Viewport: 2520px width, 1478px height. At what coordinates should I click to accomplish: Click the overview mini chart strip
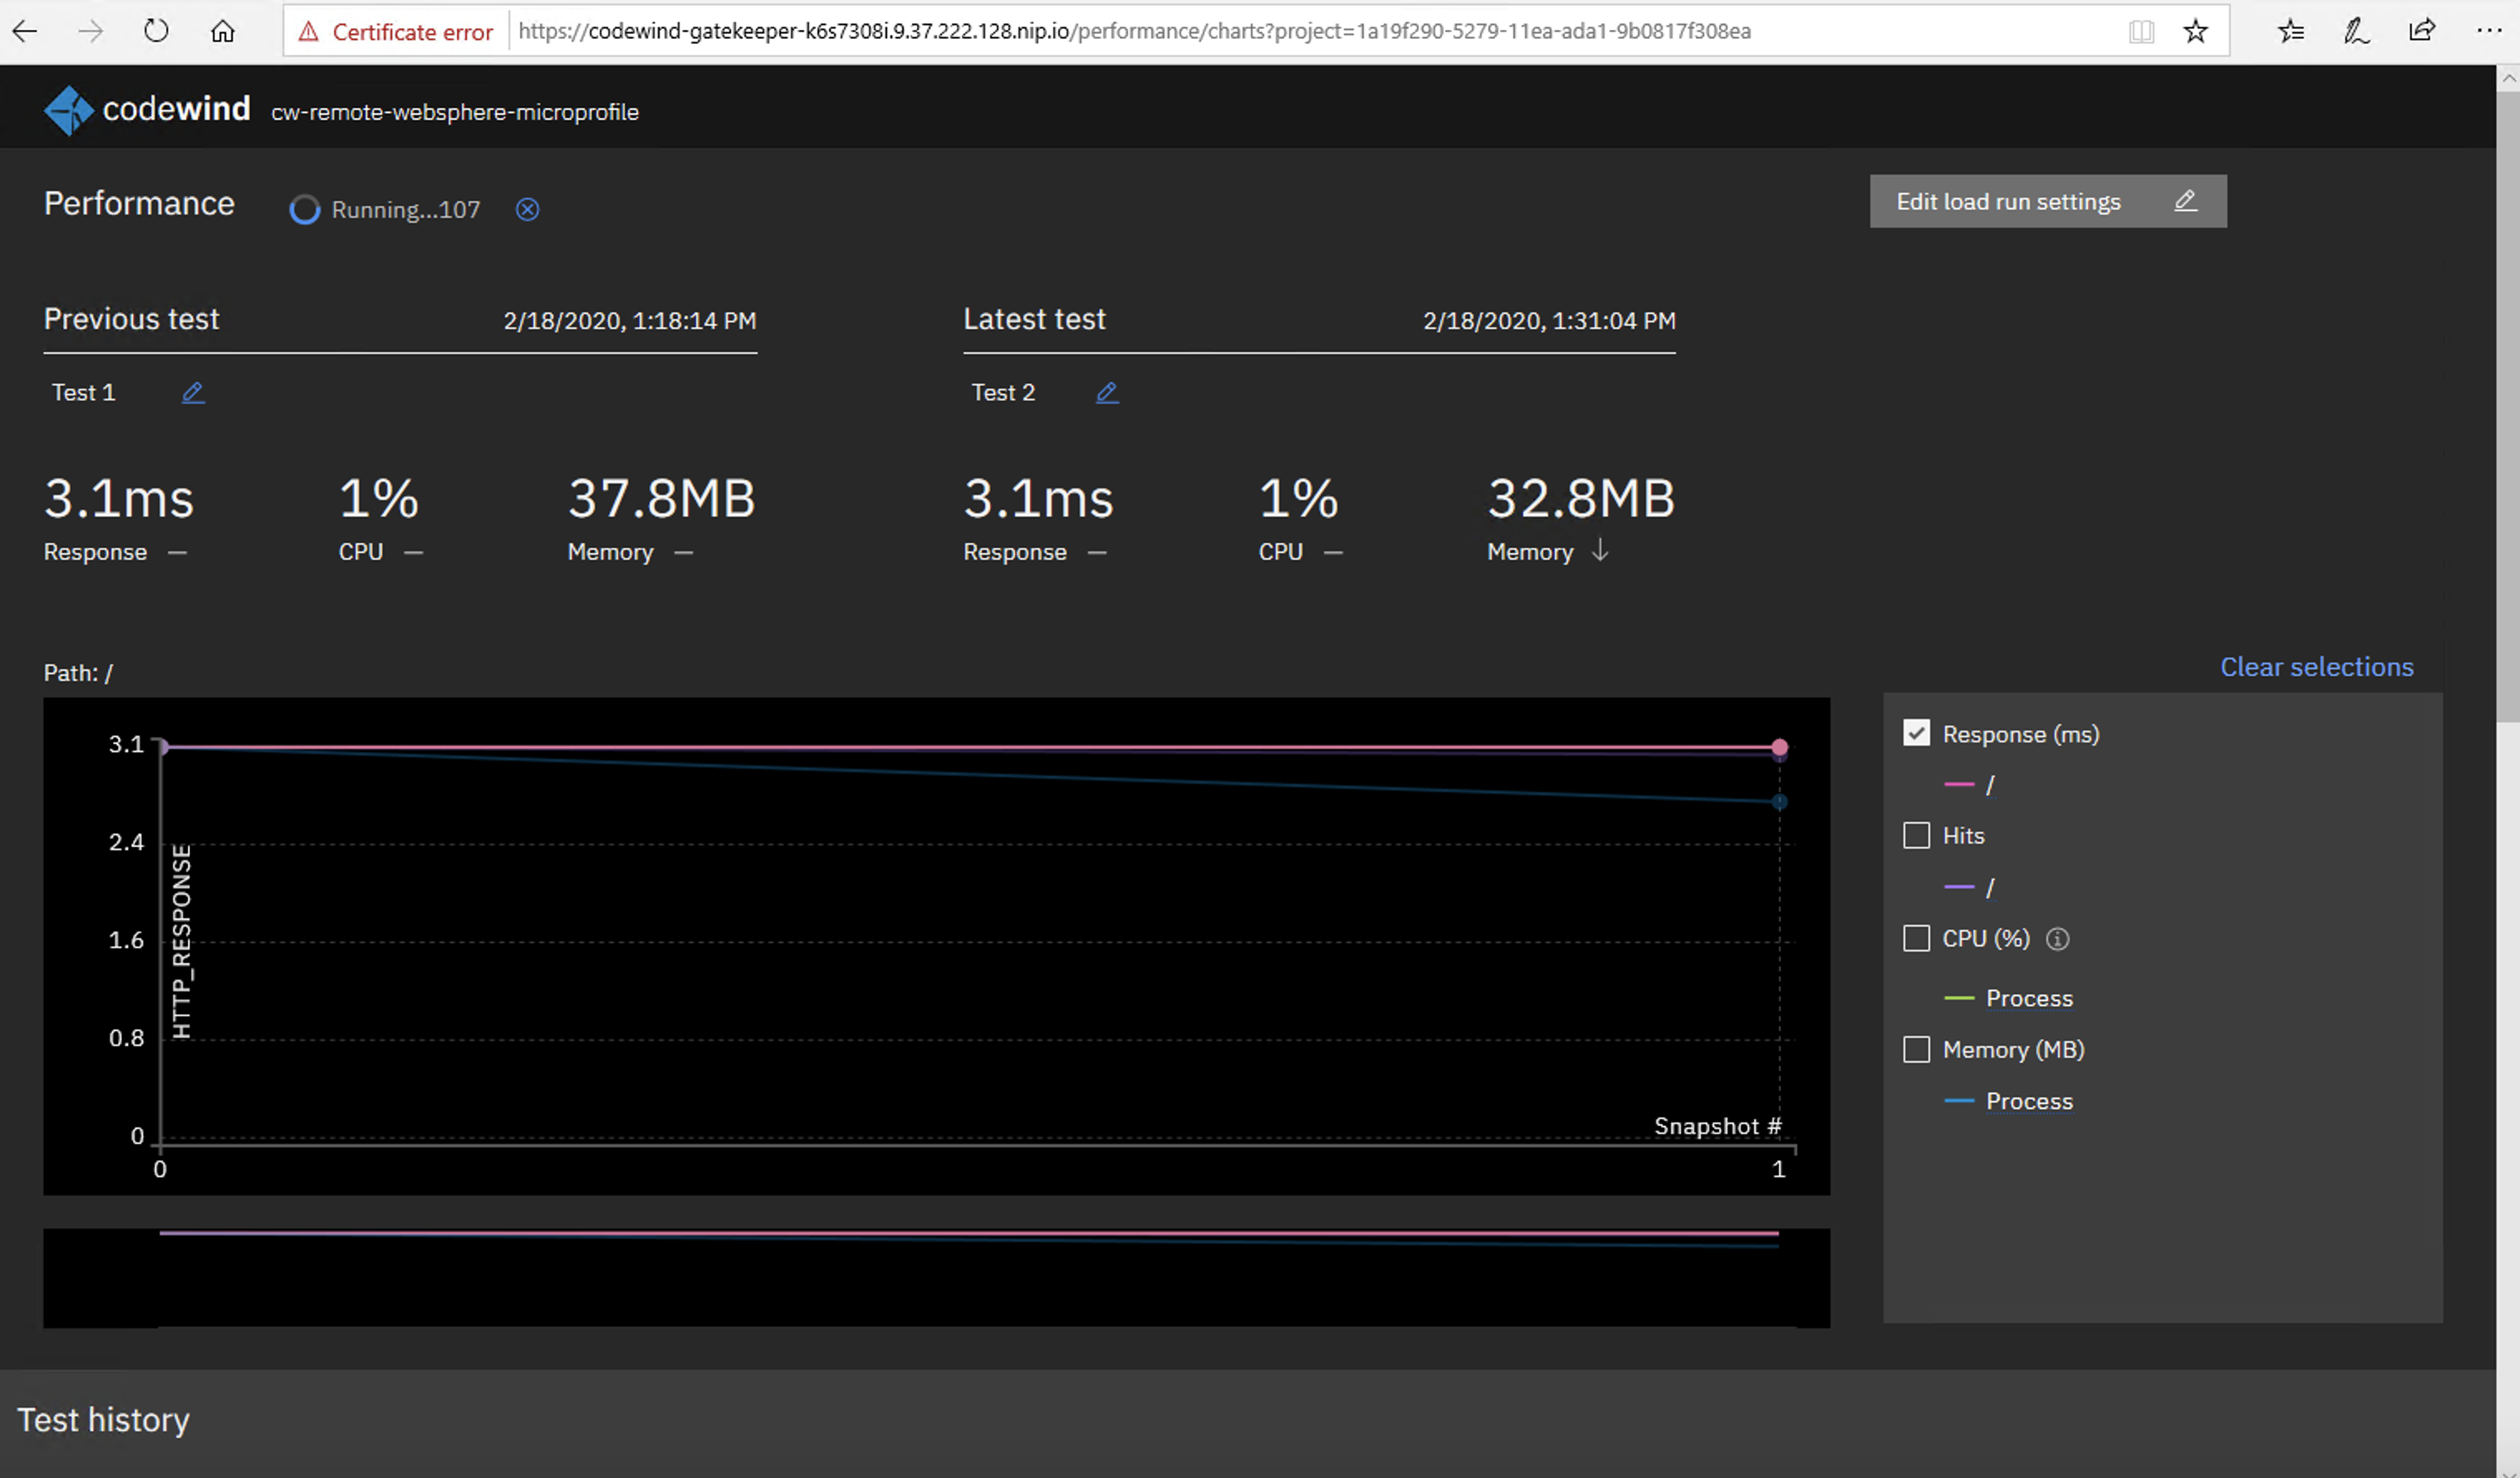pyautogui.click(x=936, y=1277)
